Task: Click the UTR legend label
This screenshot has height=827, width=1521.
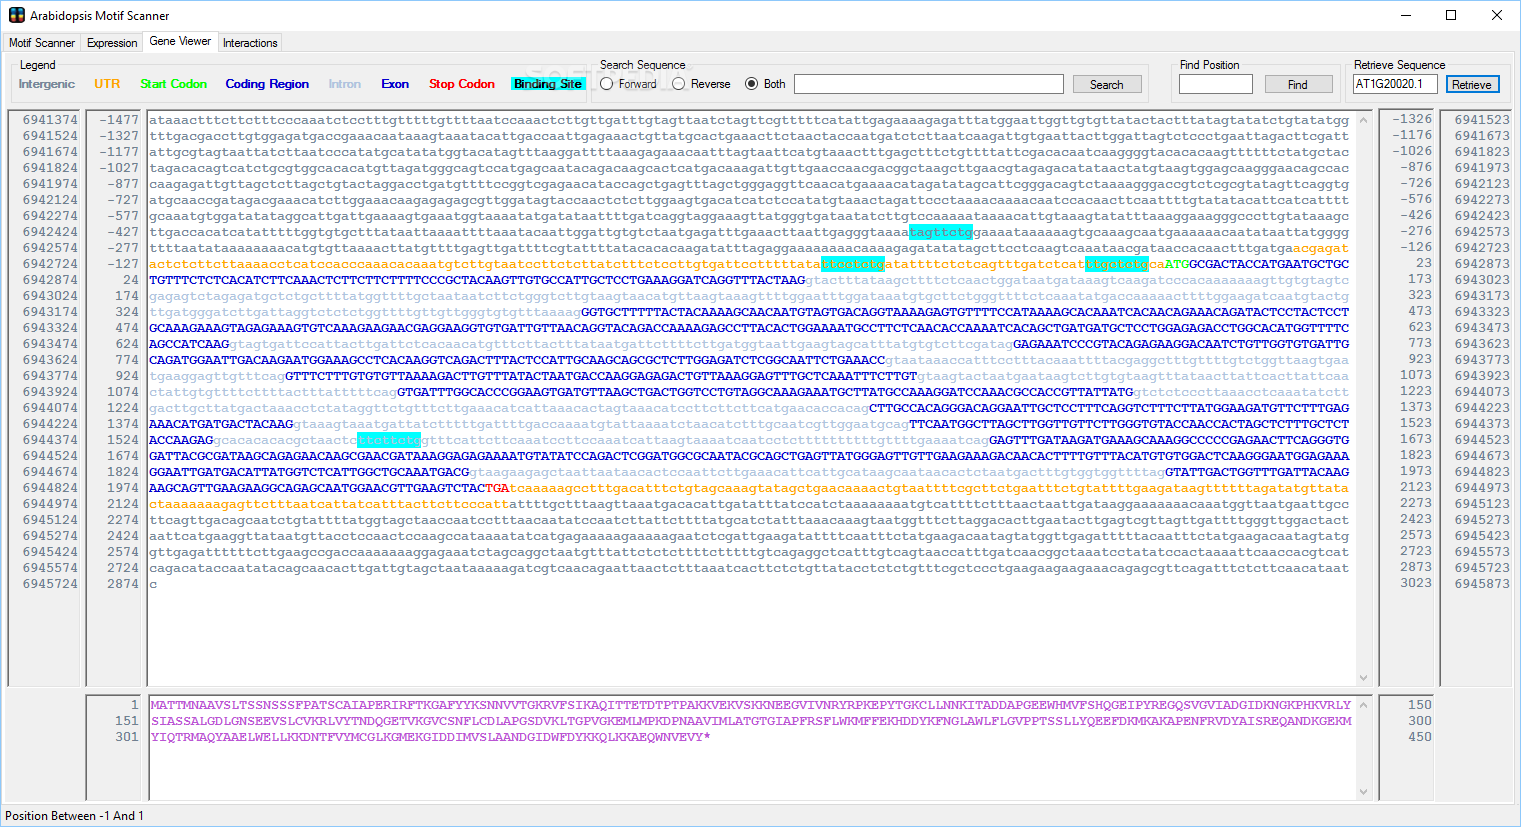Action: [107, 84]
